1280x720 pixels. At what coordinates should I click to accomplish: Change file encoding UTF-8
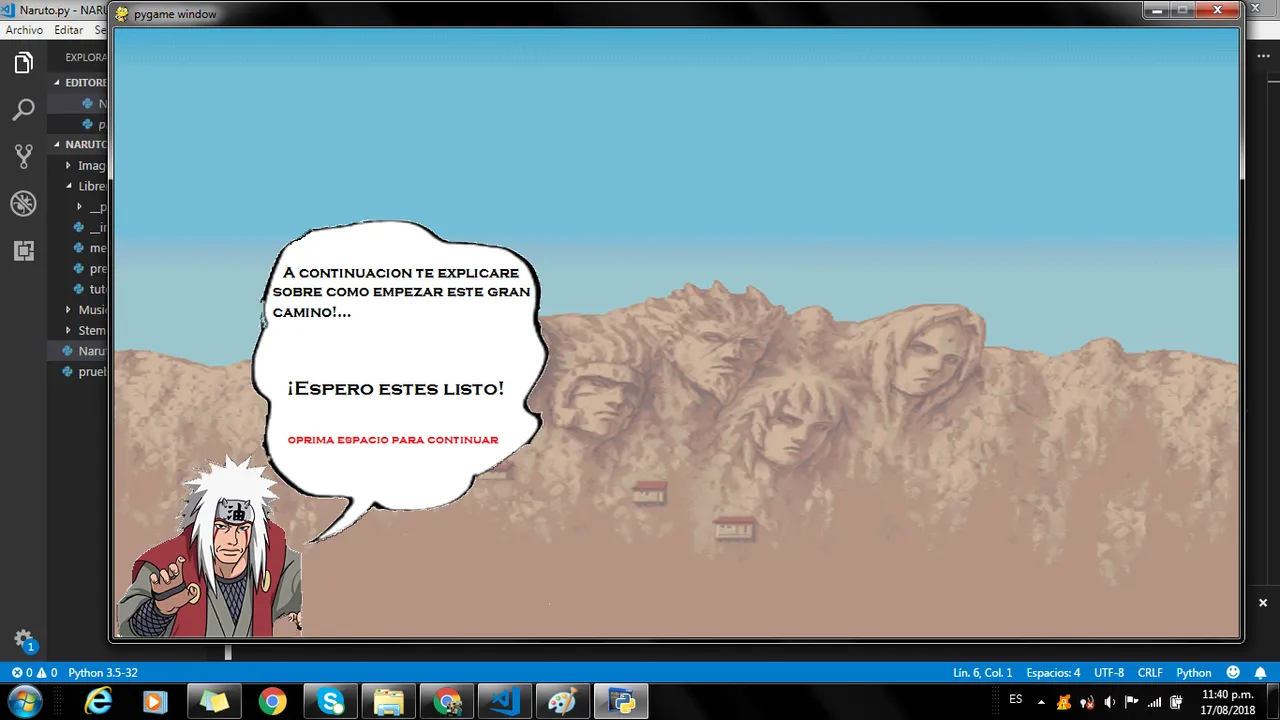(x=1109, y=673)
